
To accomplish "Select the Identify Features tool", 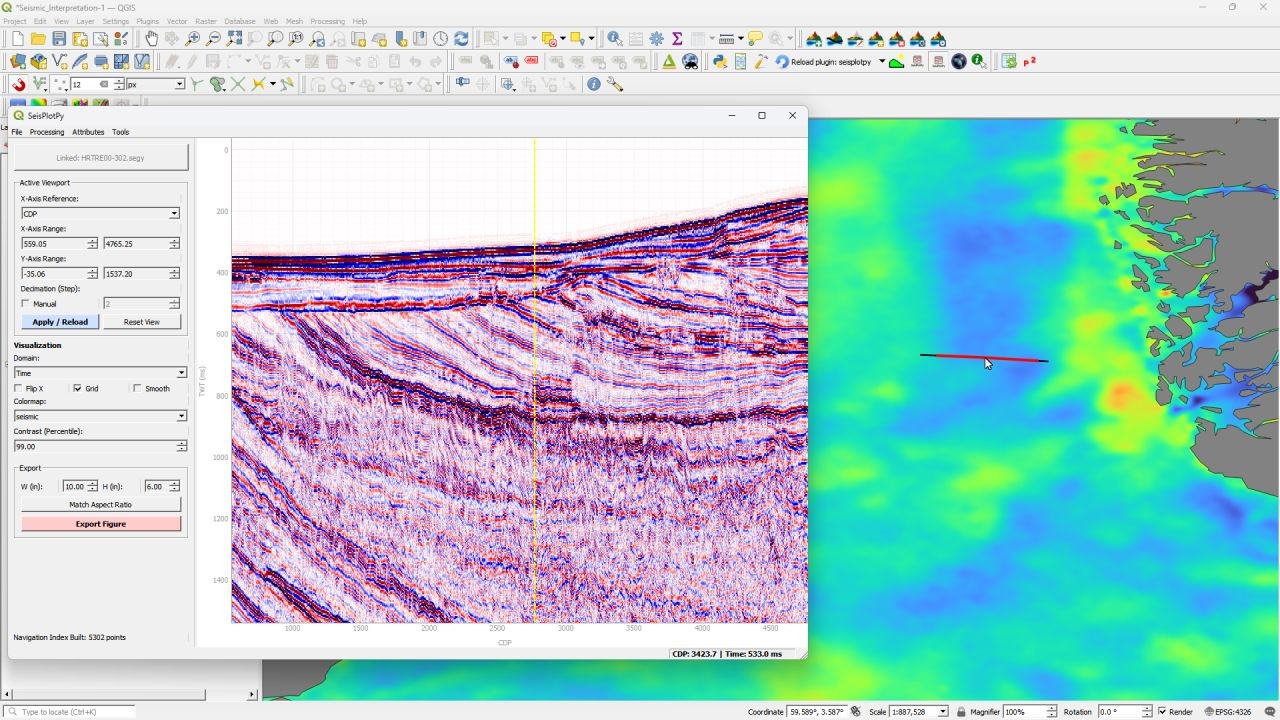I will tap(615, 39).
